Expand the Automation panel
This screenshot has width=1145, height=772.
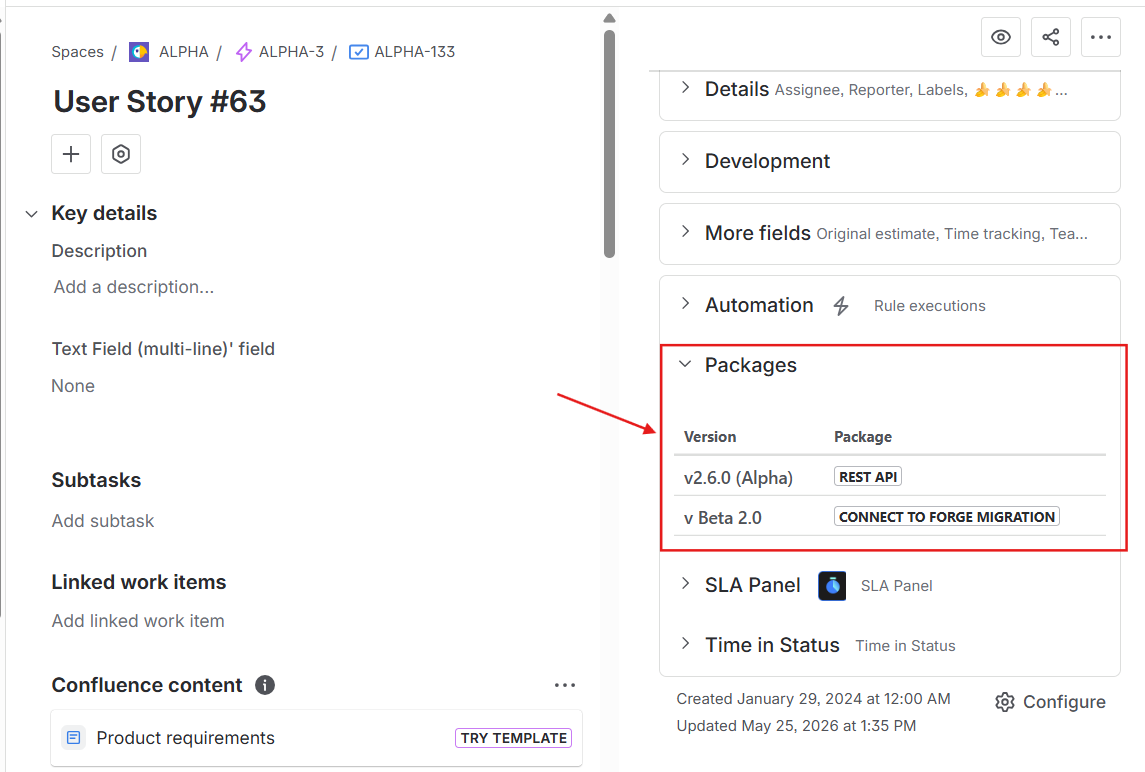point(685,304)
